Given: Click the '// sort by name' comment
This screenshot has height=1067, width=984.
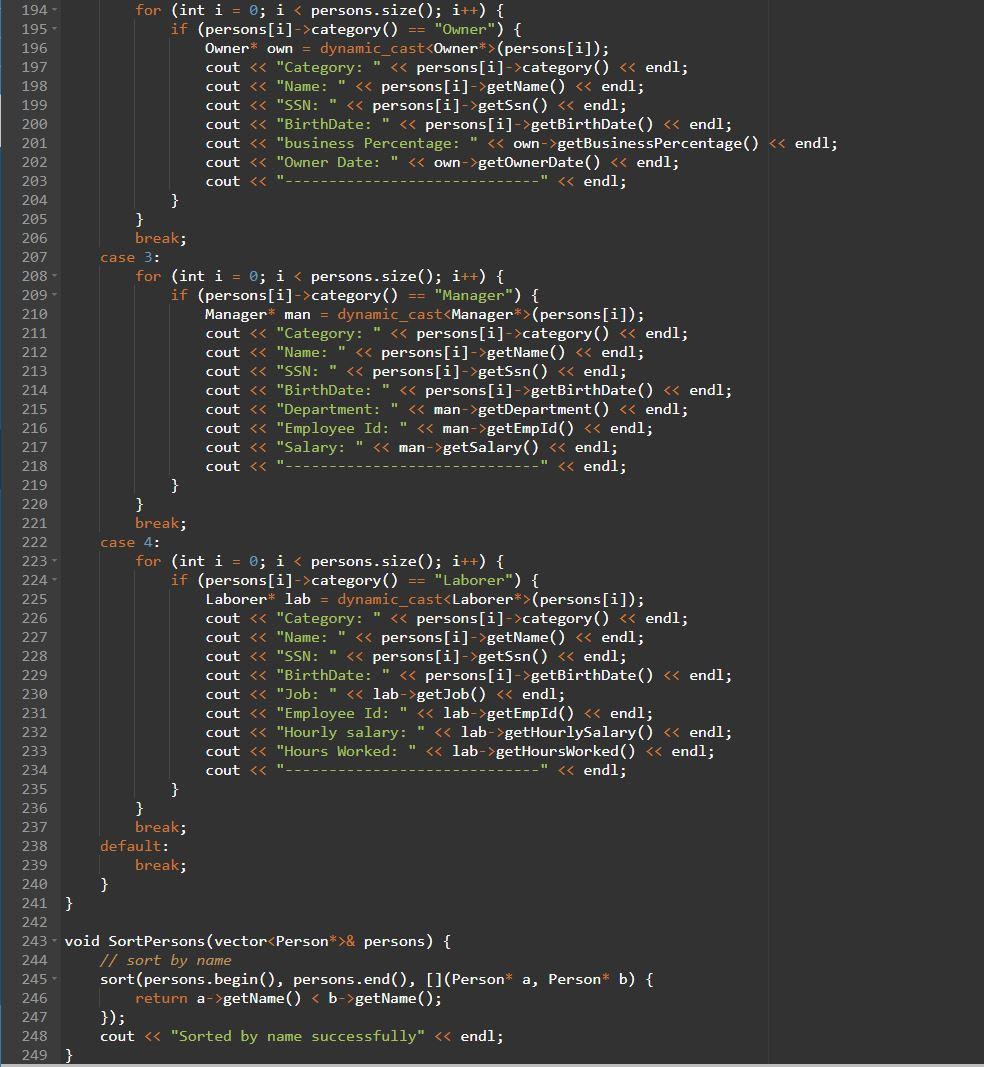Looking at the screenshot, I should (165, 960).
